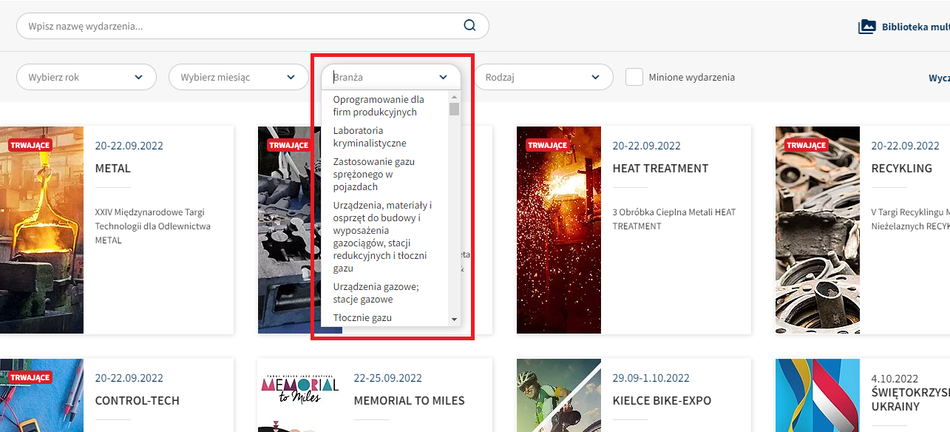Click the TRWAJĄCE badge on METAL card
This screenshot has width=950, height=432.
click(x=29, y=144)
